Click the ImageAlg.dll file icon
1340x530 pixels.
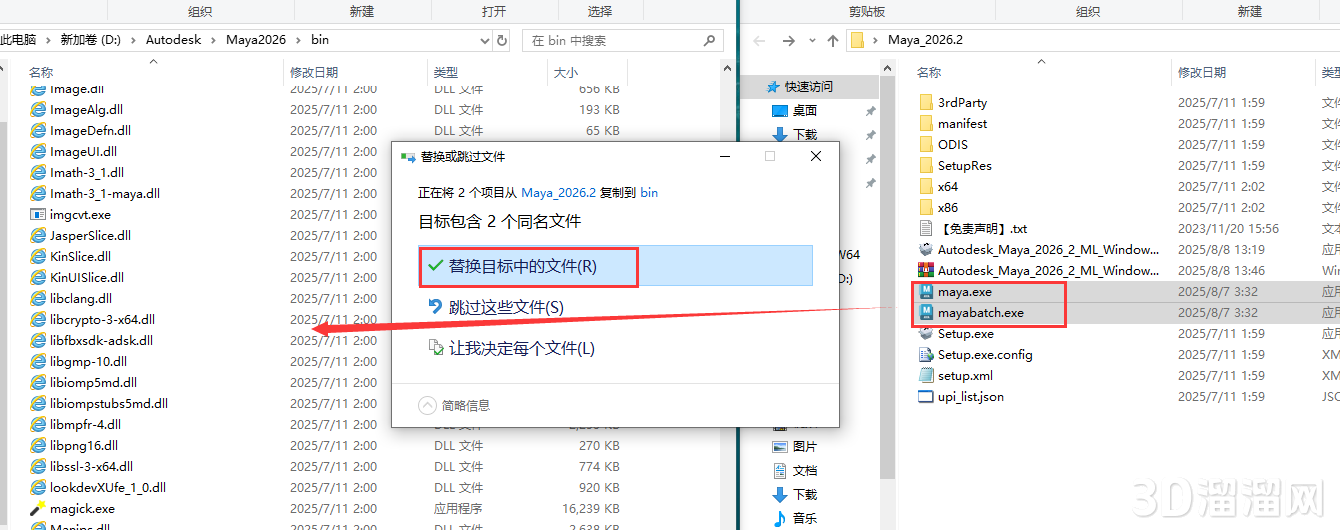[x=38, y=110]
